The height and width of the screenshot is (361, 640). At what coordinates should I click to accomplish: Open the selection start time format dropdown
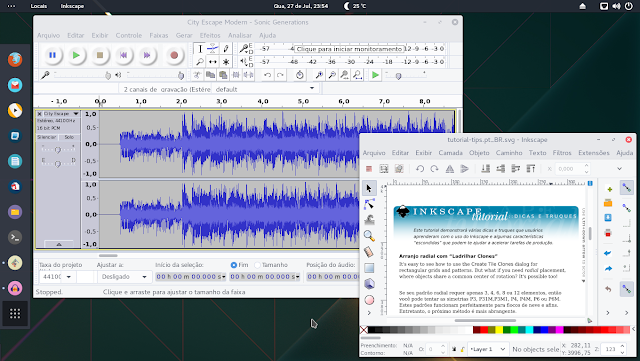pyautogui.click(x=224, y=277)
